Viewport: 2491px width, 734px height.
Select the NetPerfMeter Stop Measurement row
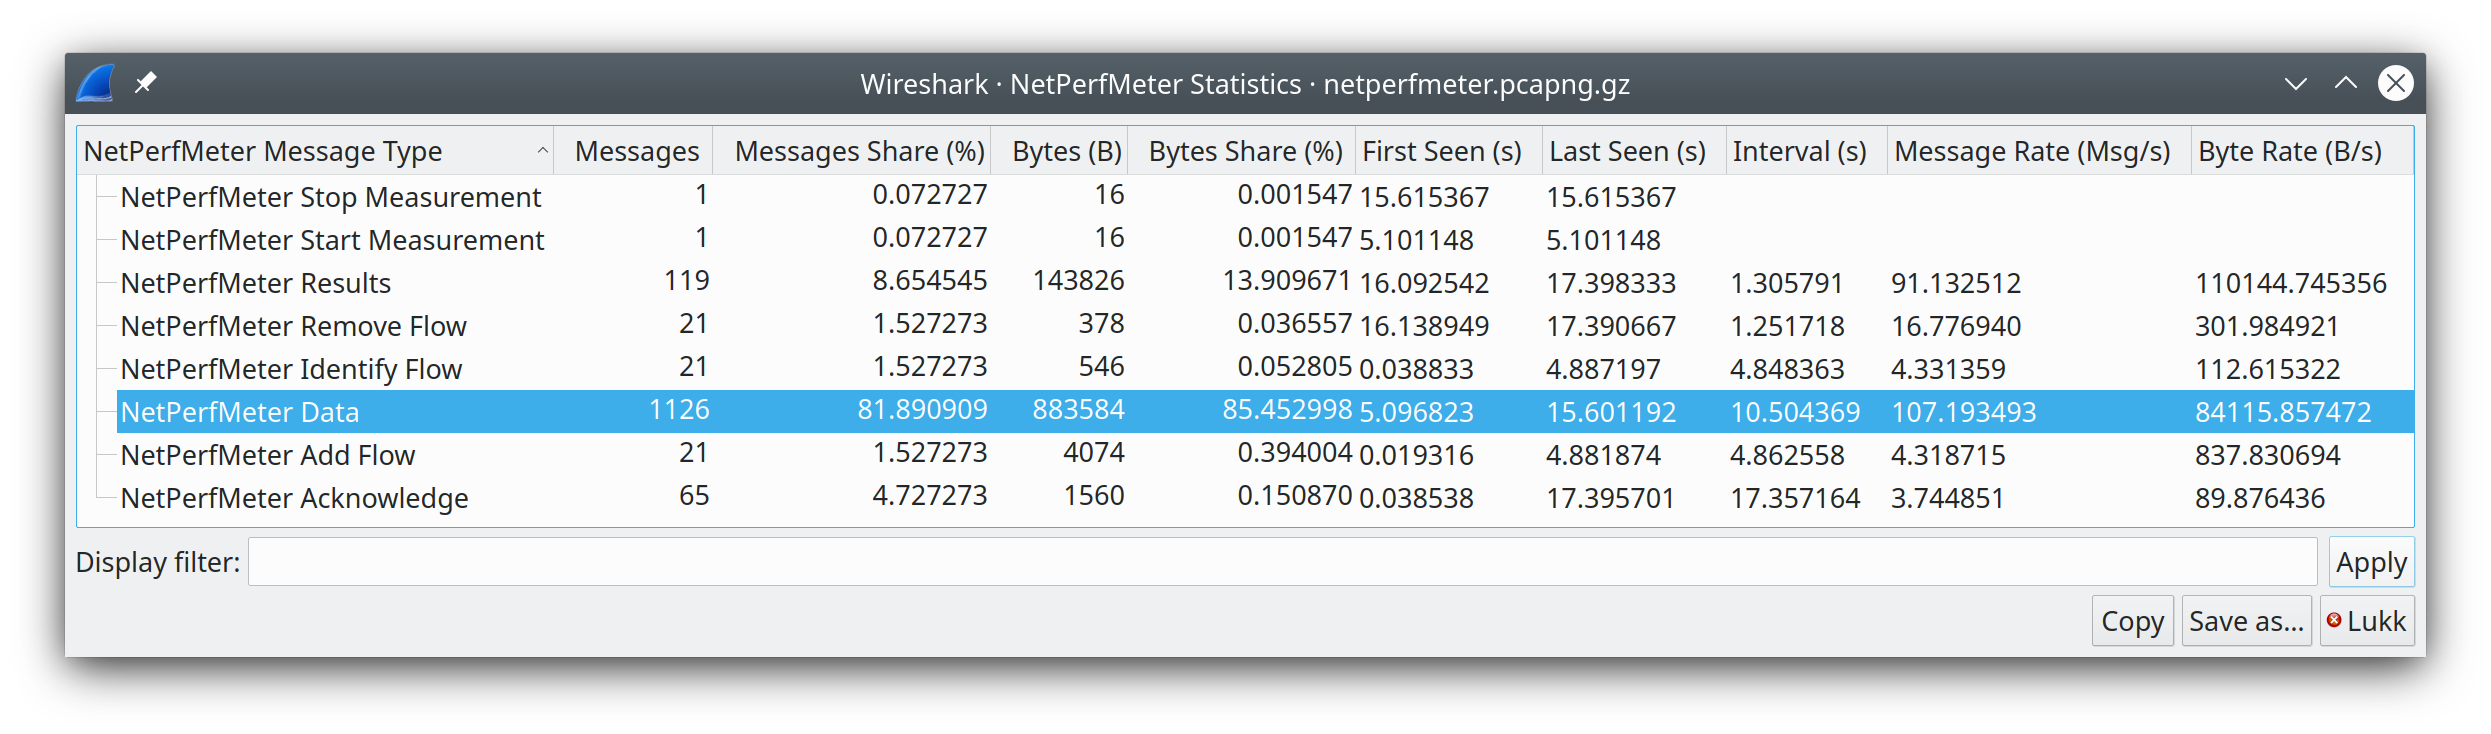[330, 197]
